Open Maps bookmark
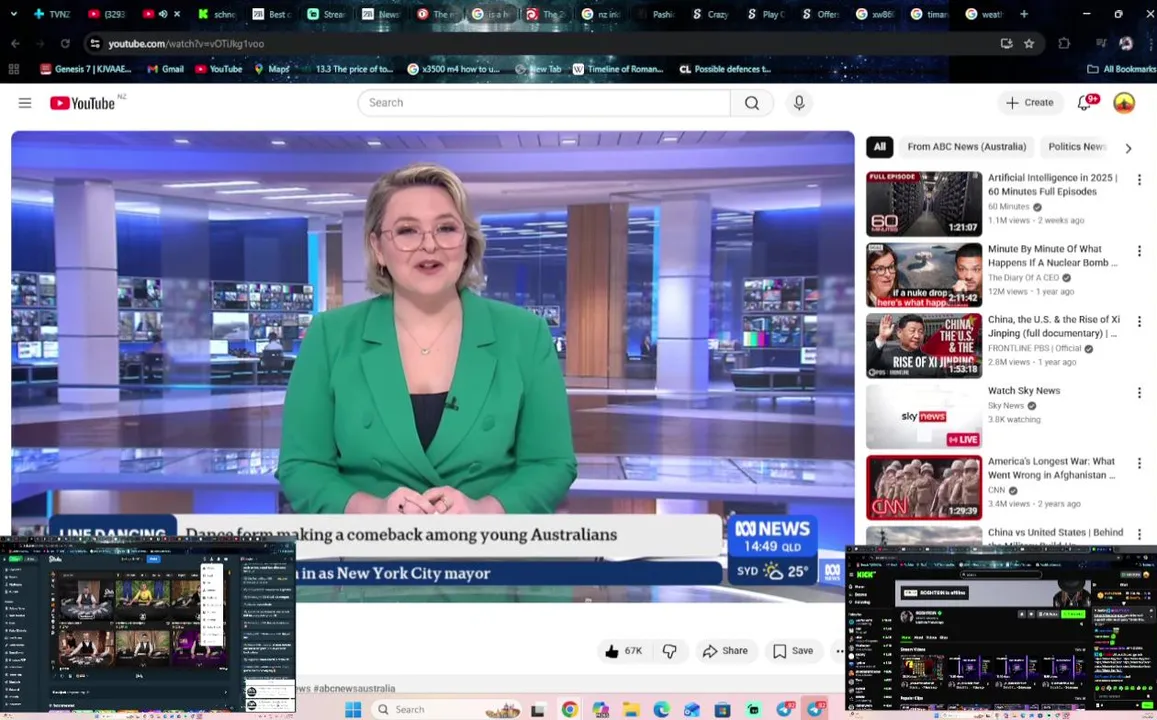Screen dimensions: 1157x720 pyautogui.click(x=272, y=69)
